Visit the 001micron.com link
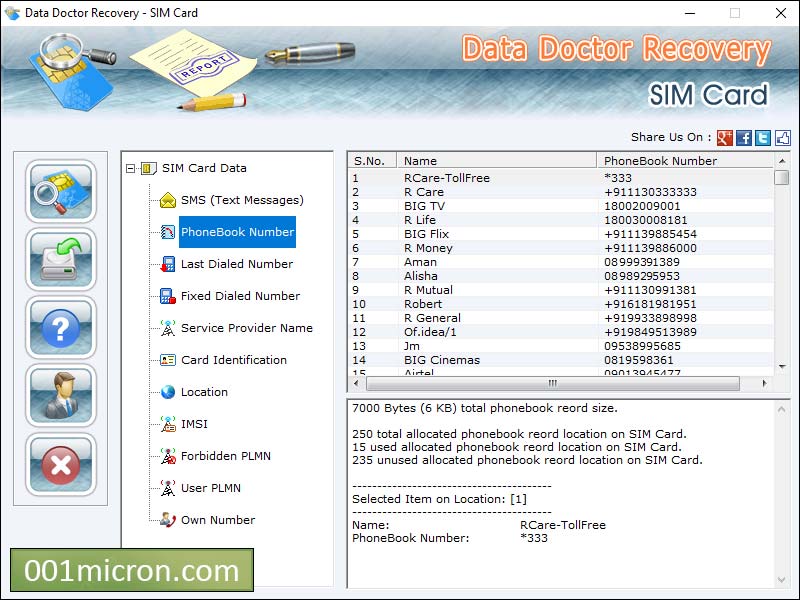Screen dimensions: 800x600 click(130, 570)
